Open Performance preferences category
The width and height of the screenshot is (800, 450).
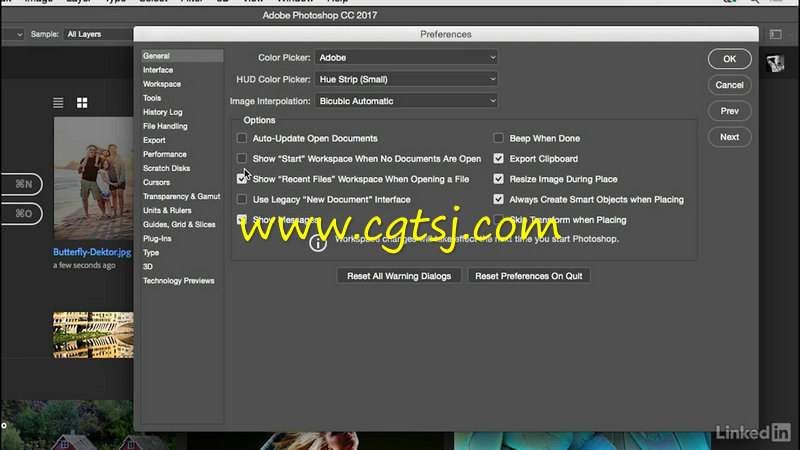click(165, 154)
